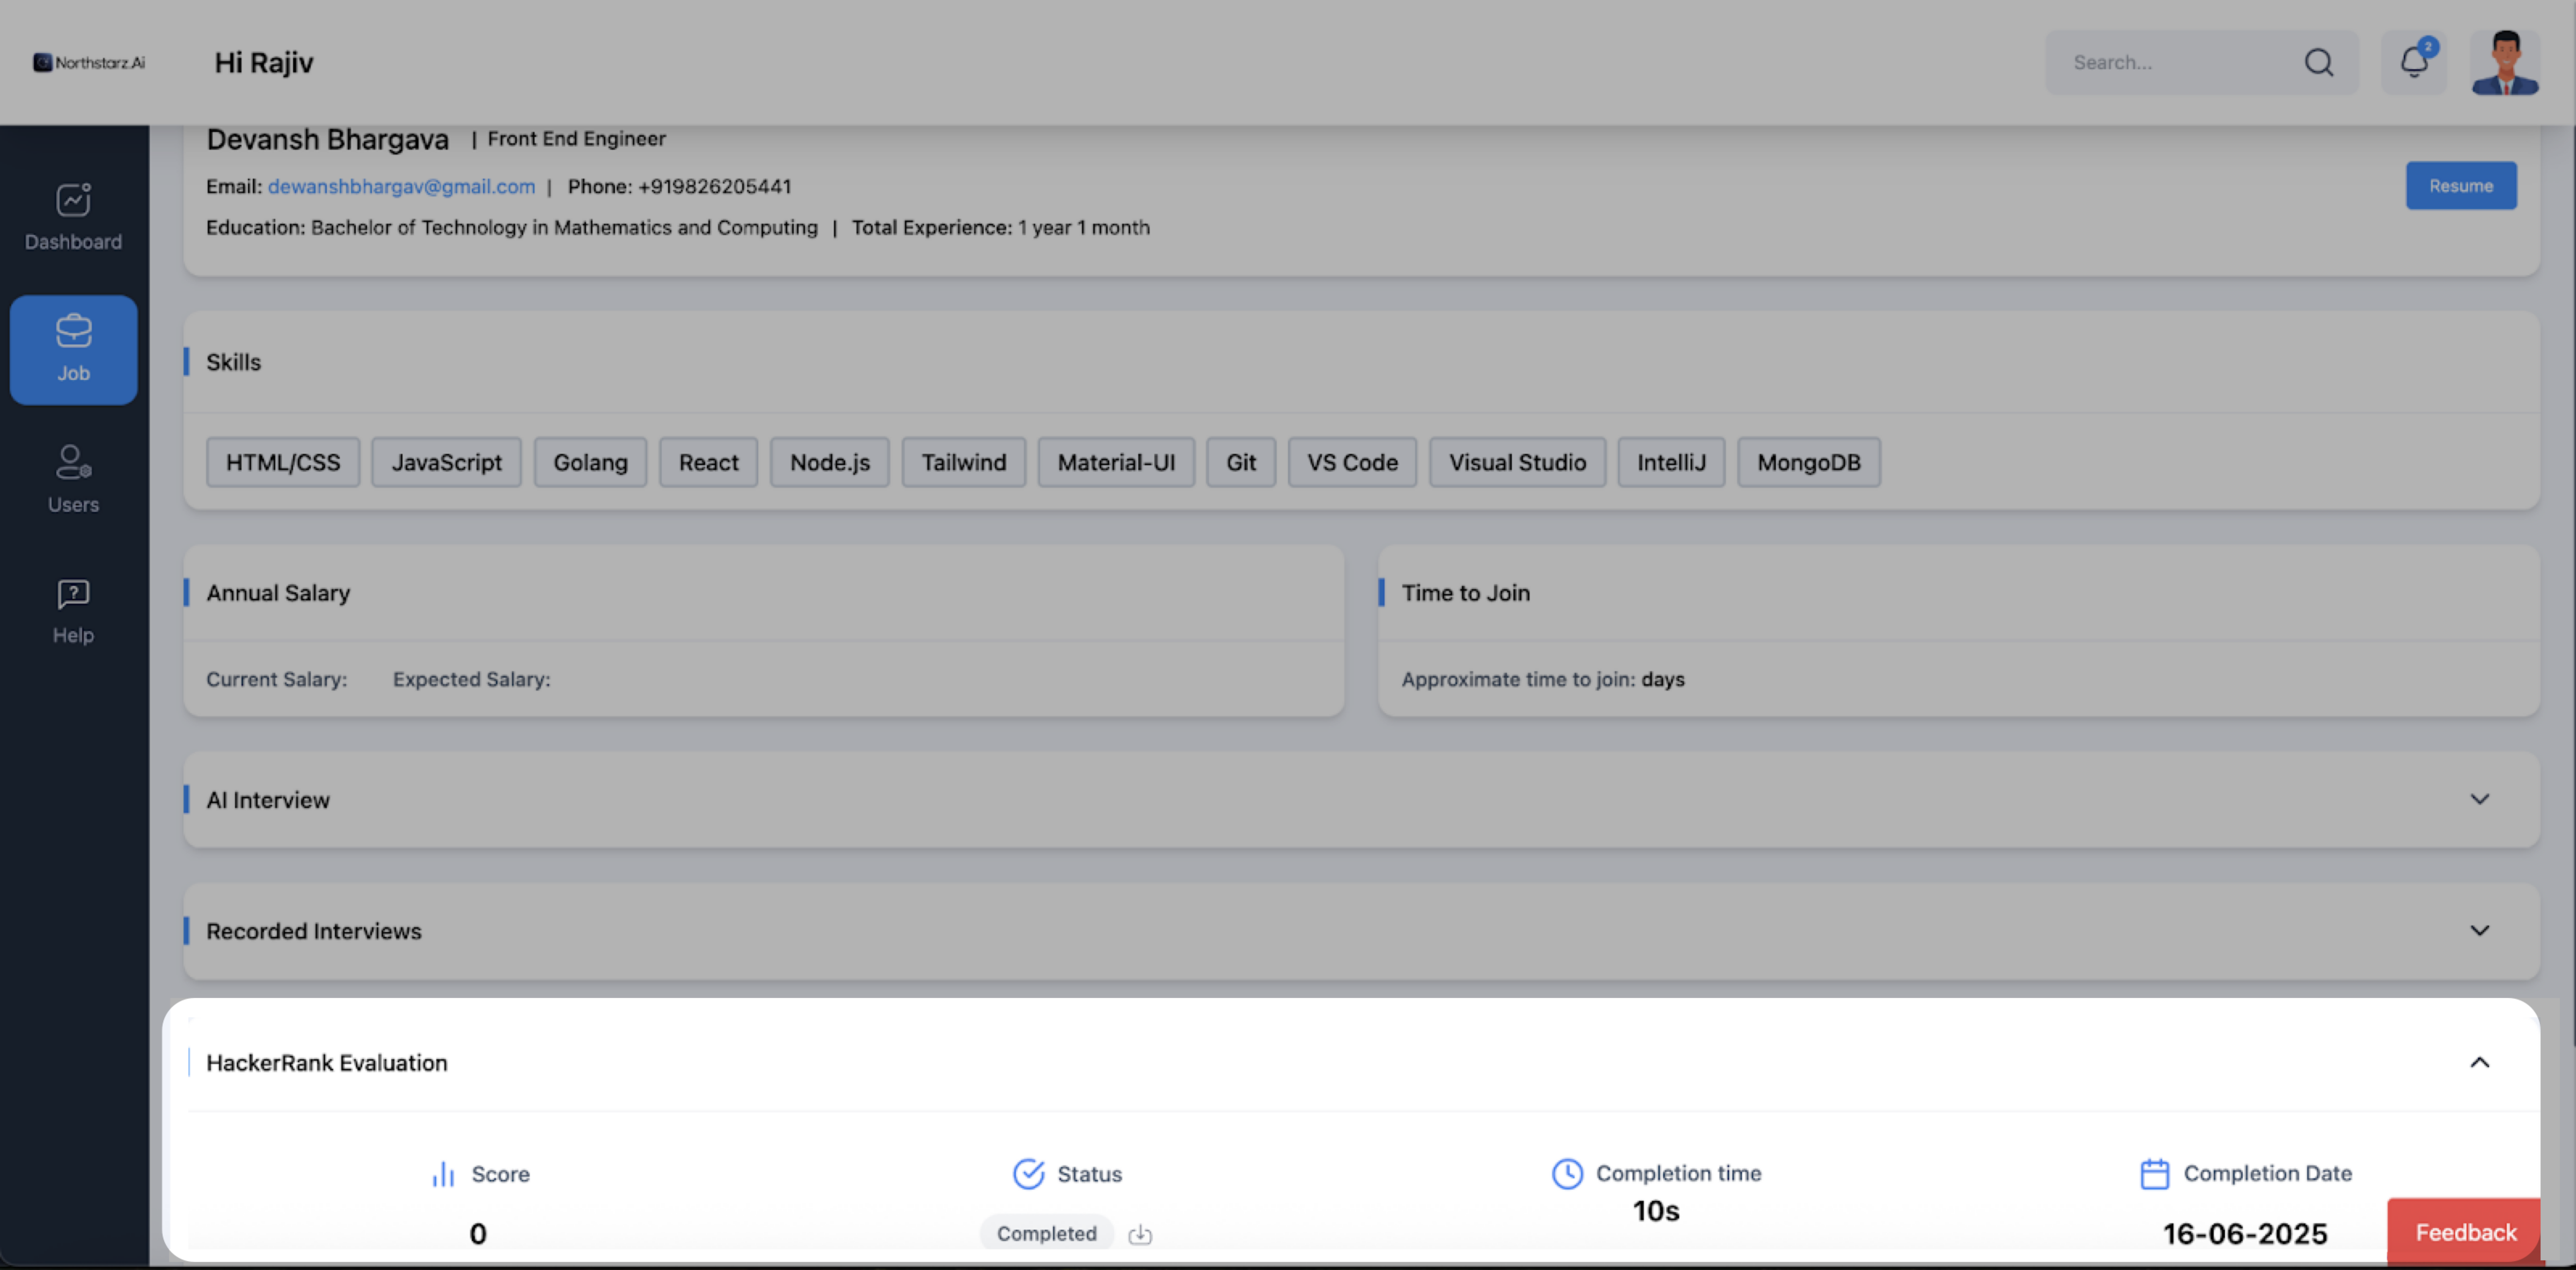Click the Status checkmark icon
Screen dimensions: 2576x1270
[x=1028, y=1173]
